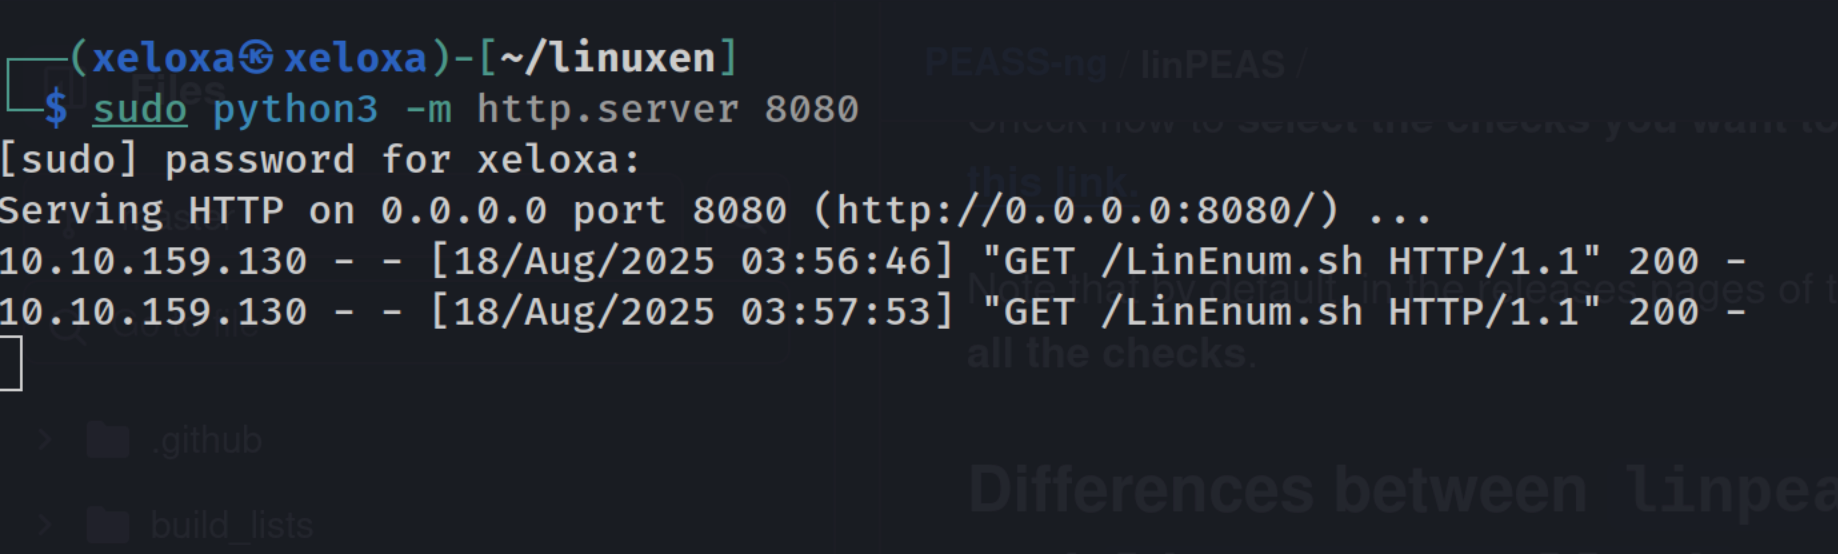The height and width of the screenshot is (554, 1838).
Task: Expand the .github folder chevron
Action: (x=45, y=440)
